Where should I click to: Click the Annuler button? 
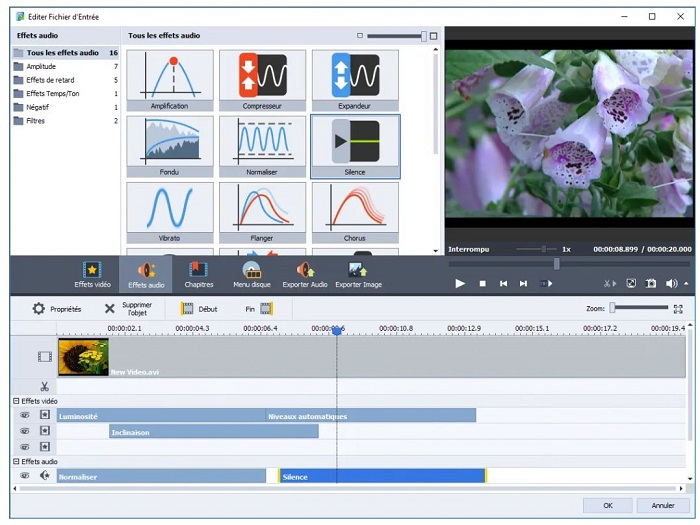[663, 505]
